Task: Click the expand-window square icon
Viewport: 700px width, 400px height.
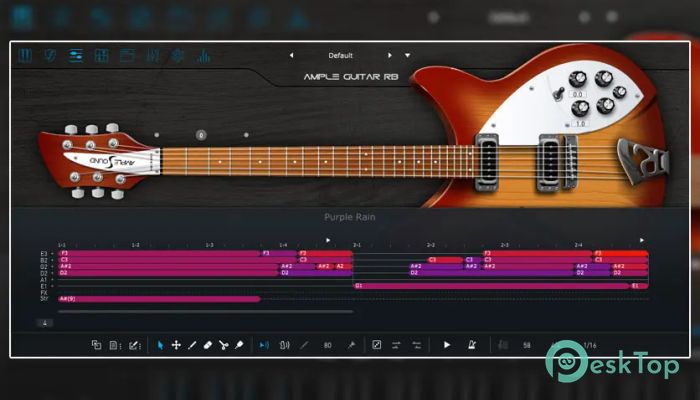Action: pyautogui.click(x=376, y=345)
